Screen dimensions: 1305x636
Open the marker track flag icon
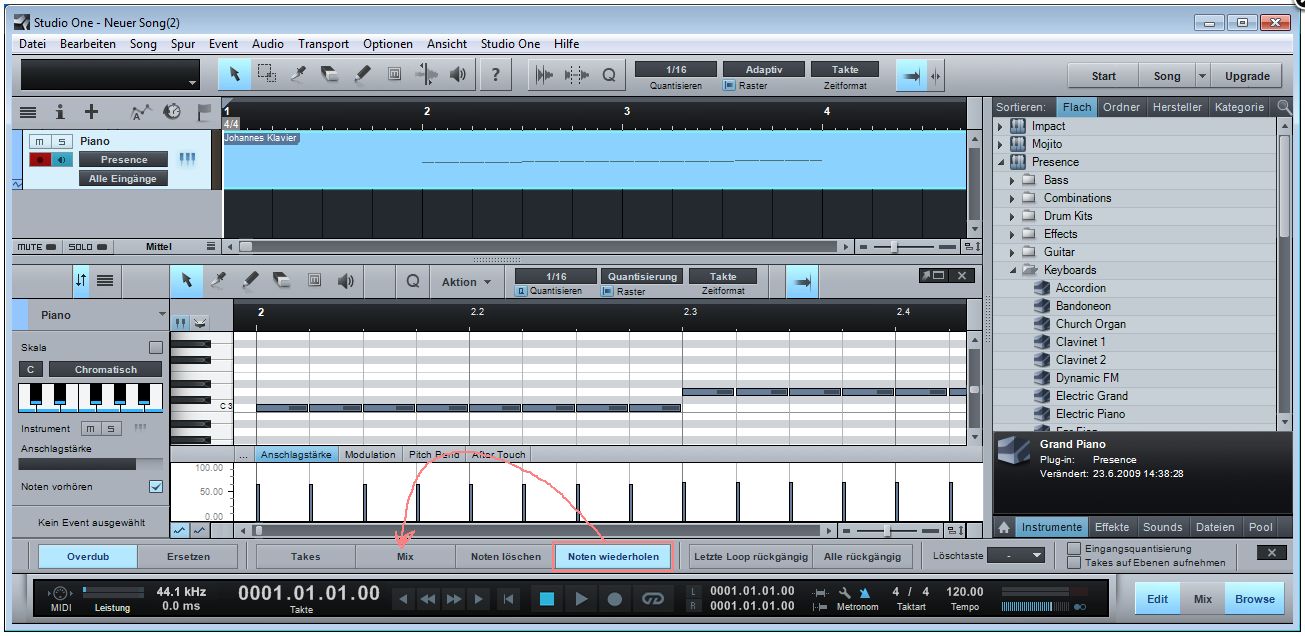tap(203, 112)
